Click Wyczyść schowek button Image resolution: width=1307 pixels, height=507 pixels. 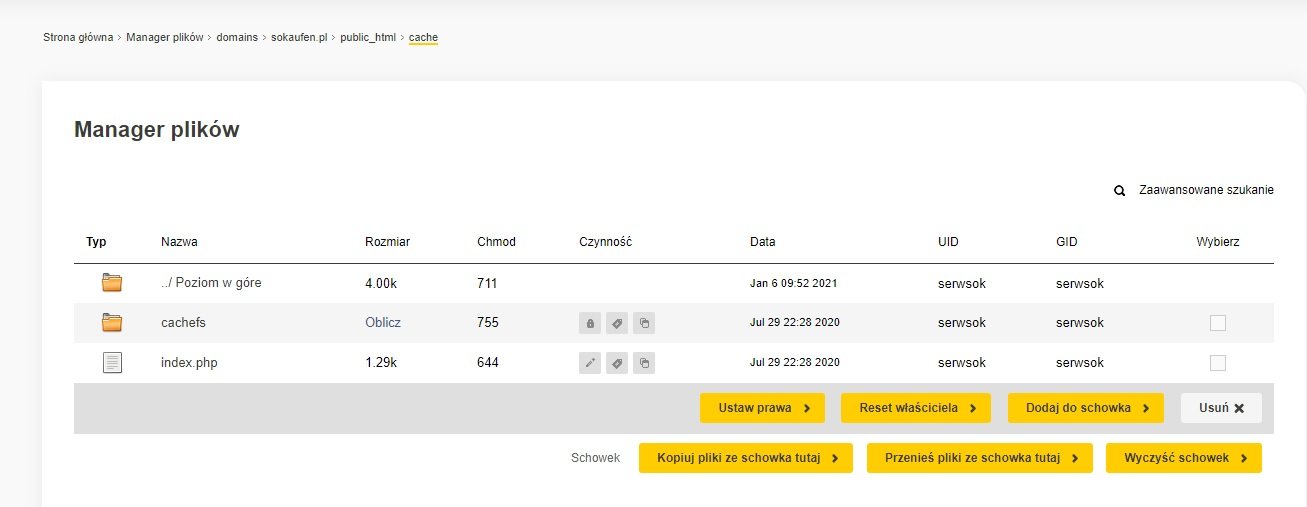pyautogui.click(x=1183, y=458)
